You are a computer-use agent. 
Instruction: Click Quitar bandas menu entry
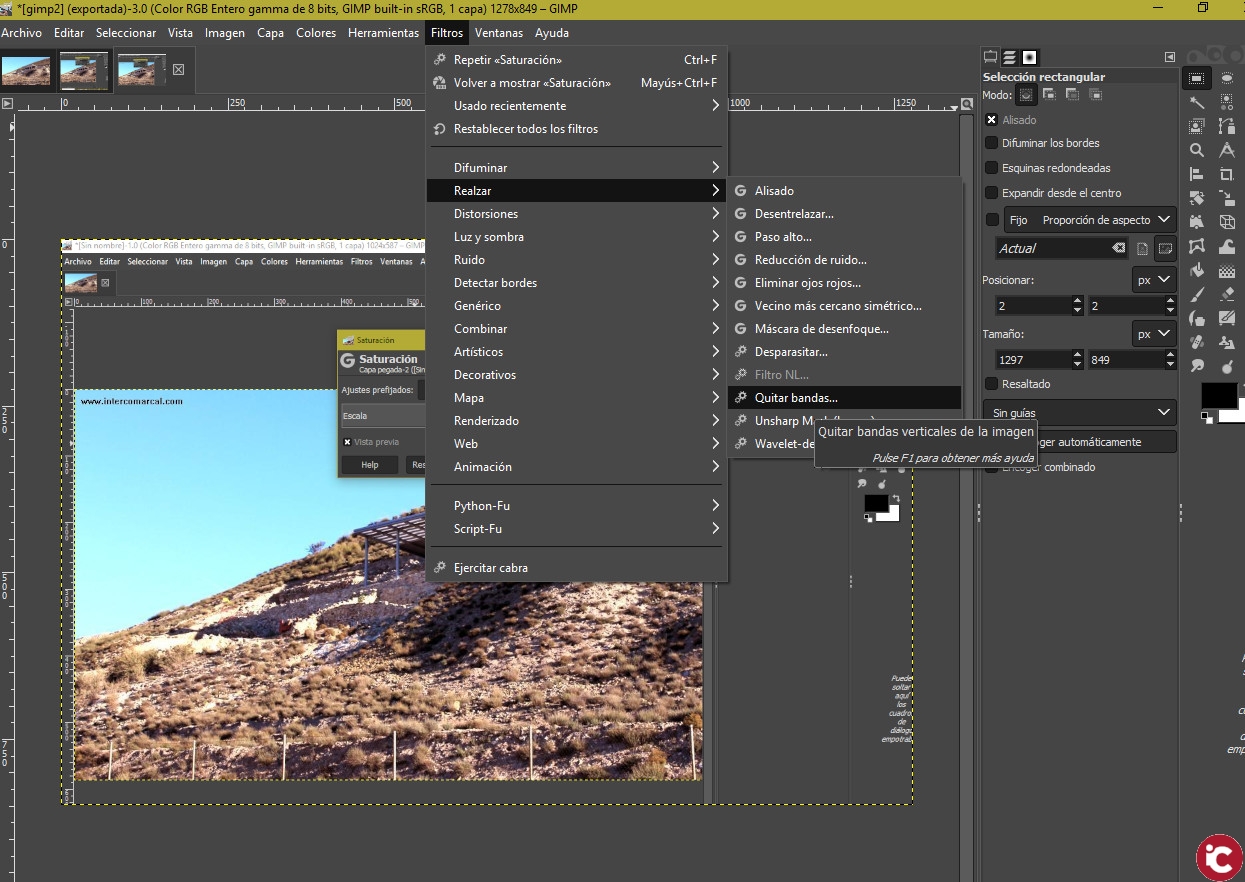[796, 398]
